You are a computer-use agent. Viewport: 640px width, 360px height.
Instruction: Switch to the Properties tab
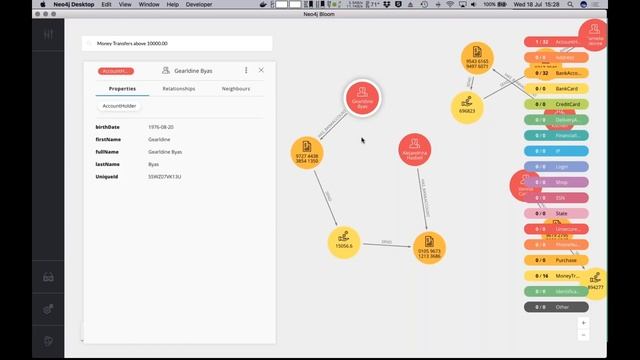[x=122, y=89]
